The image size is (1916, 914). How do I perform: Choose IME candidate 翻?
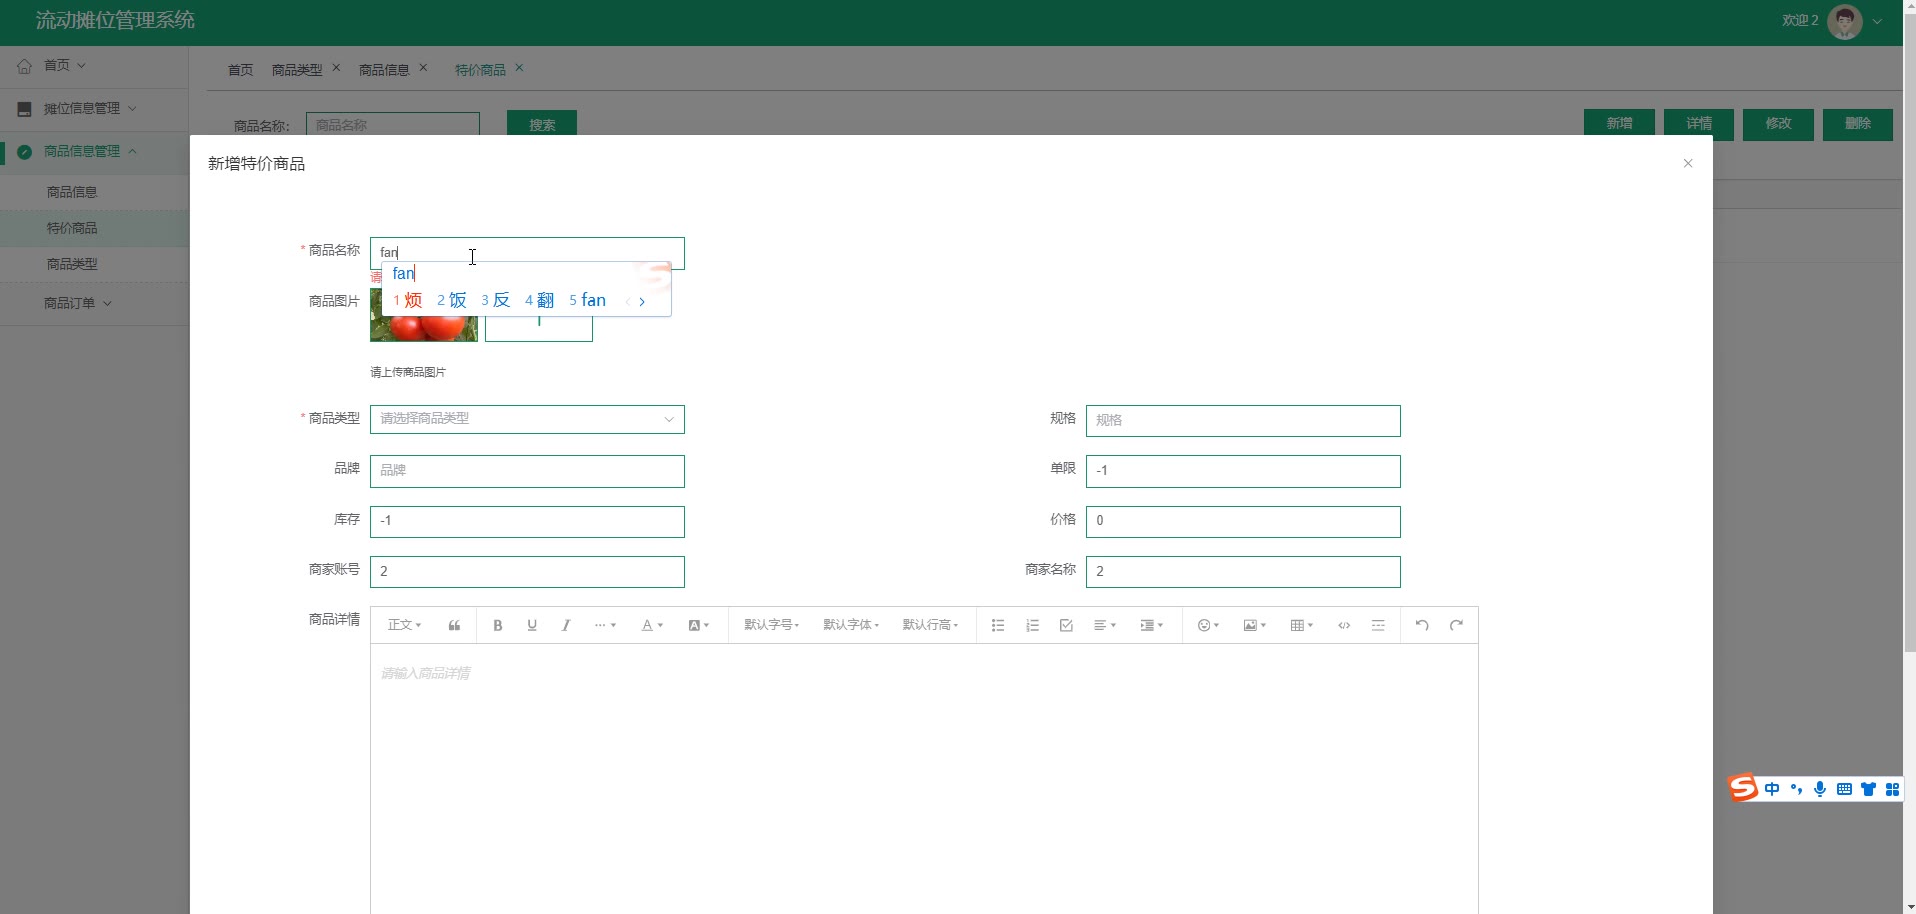[540, 300]
